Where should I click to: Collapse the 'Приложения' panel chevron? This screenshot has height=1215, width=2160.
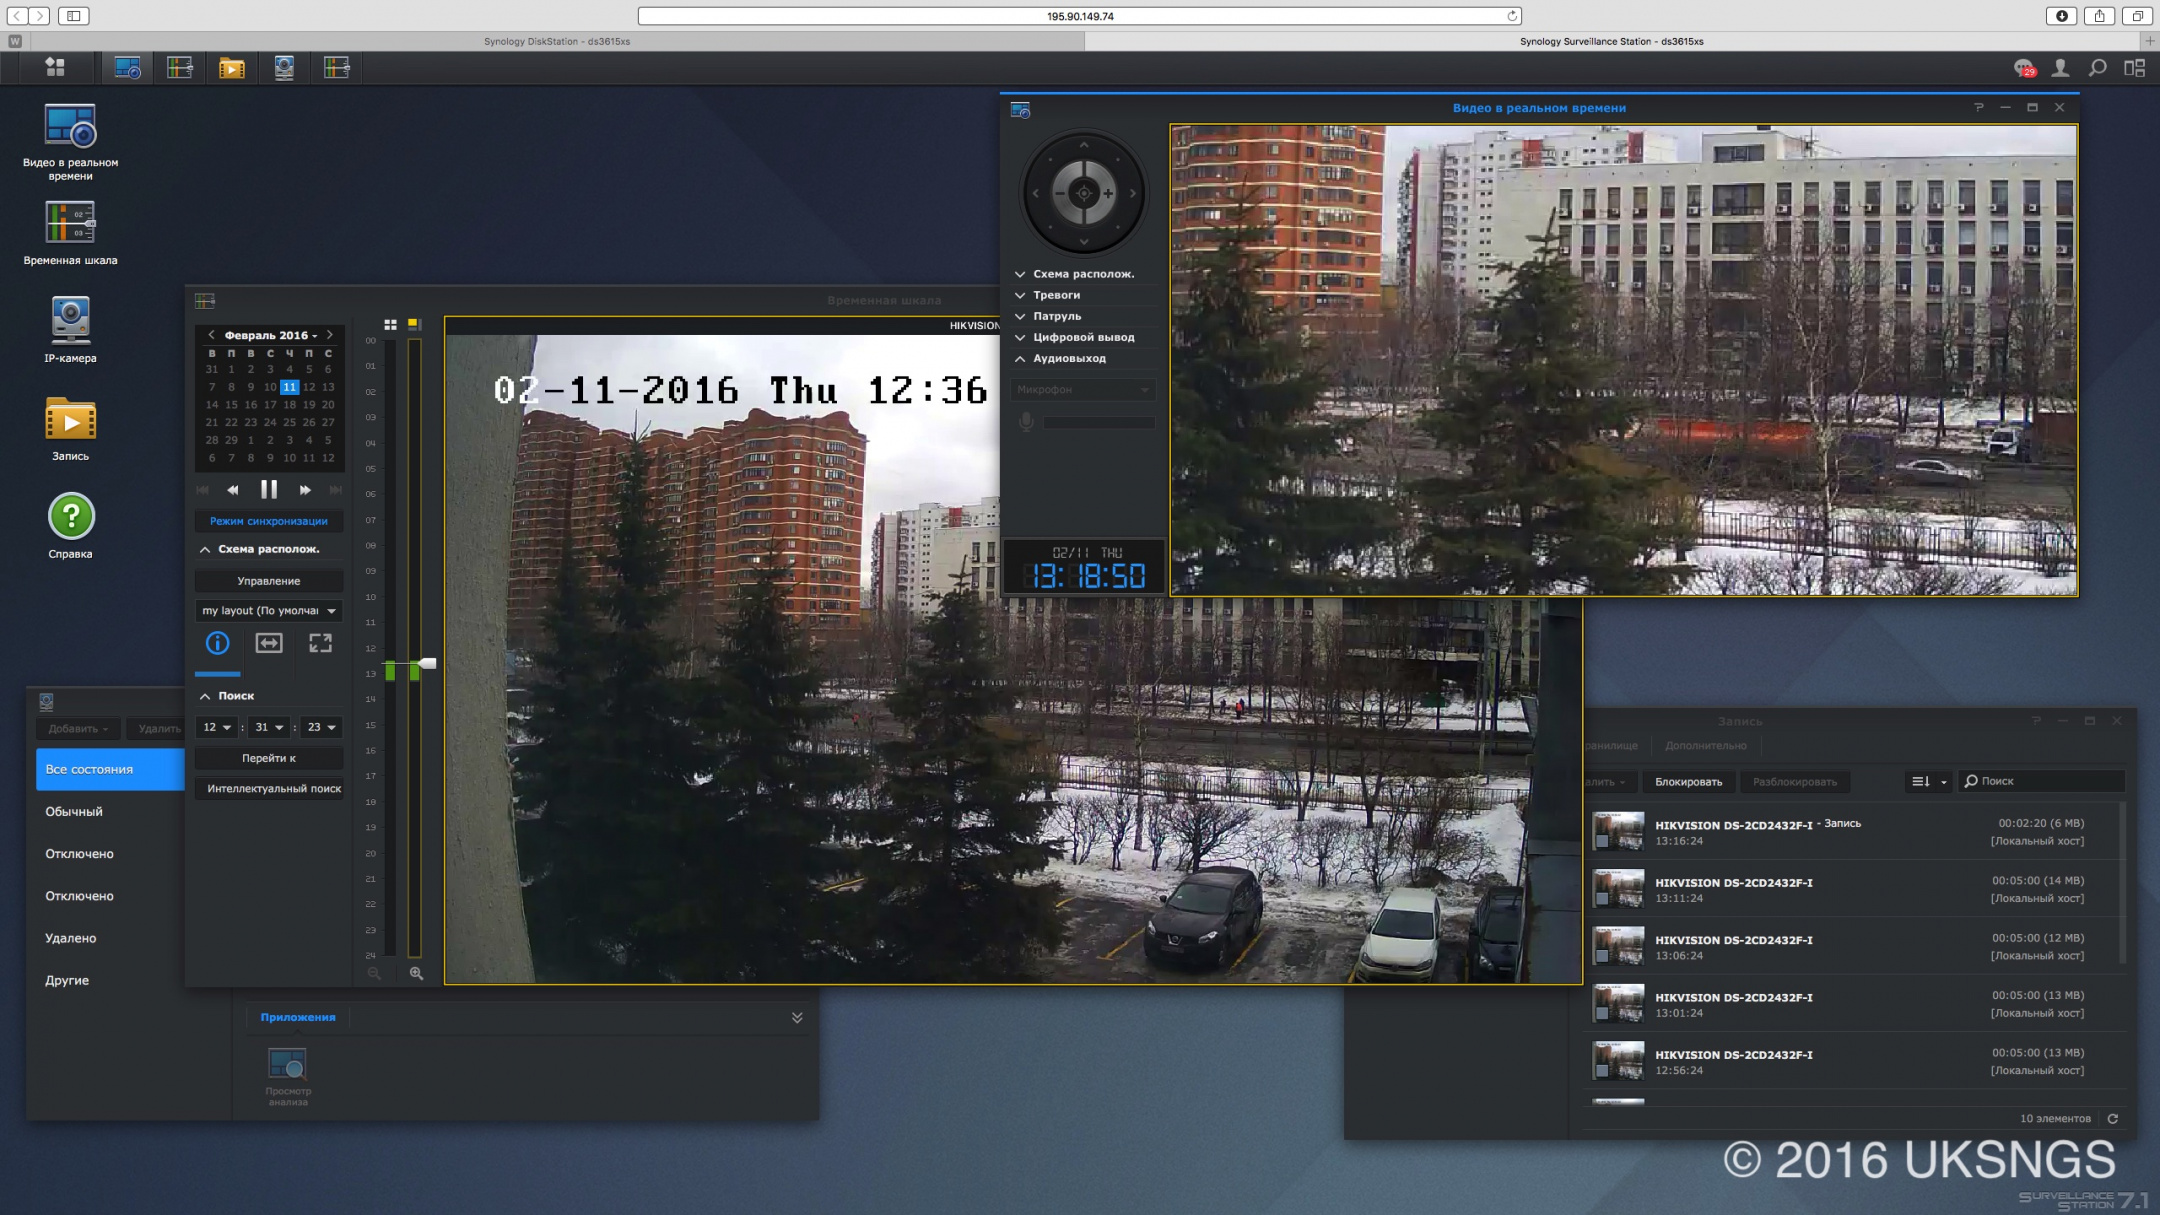click(x=797, y=1017)
